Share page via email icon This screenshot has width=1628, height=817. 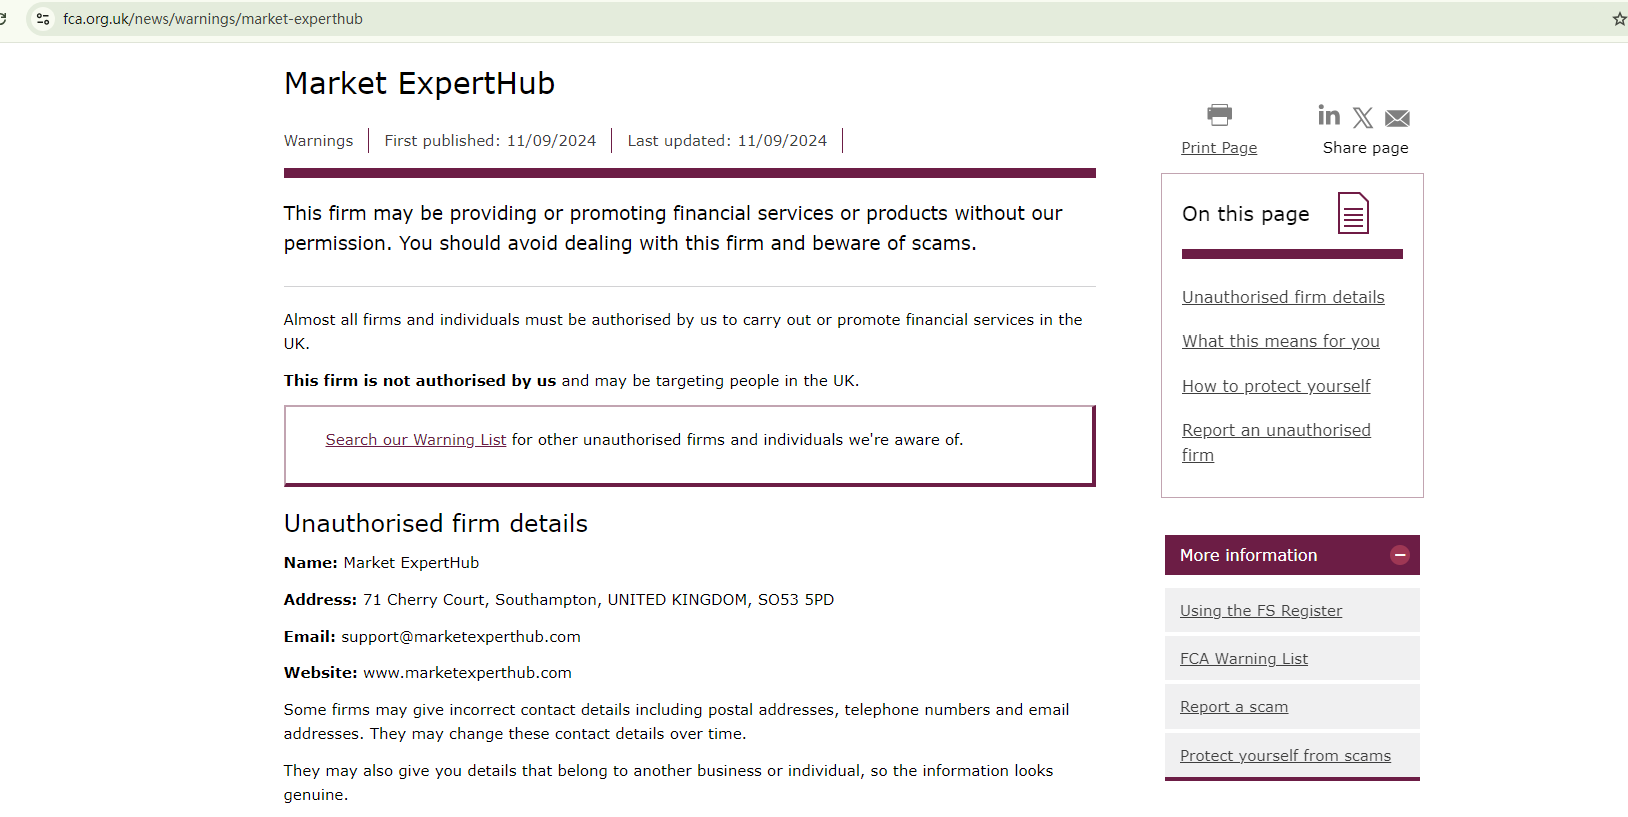point(1397,119)
